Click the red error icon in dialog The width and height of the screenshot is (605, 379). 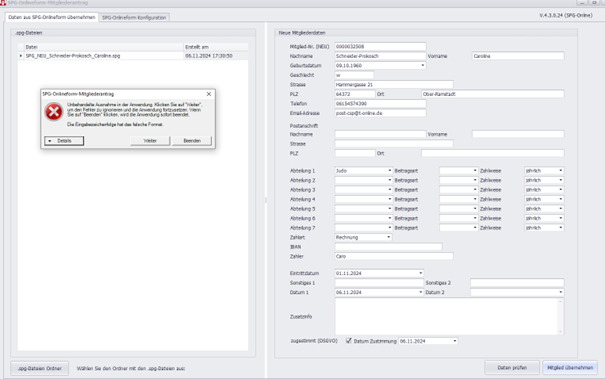pos(54,112)
